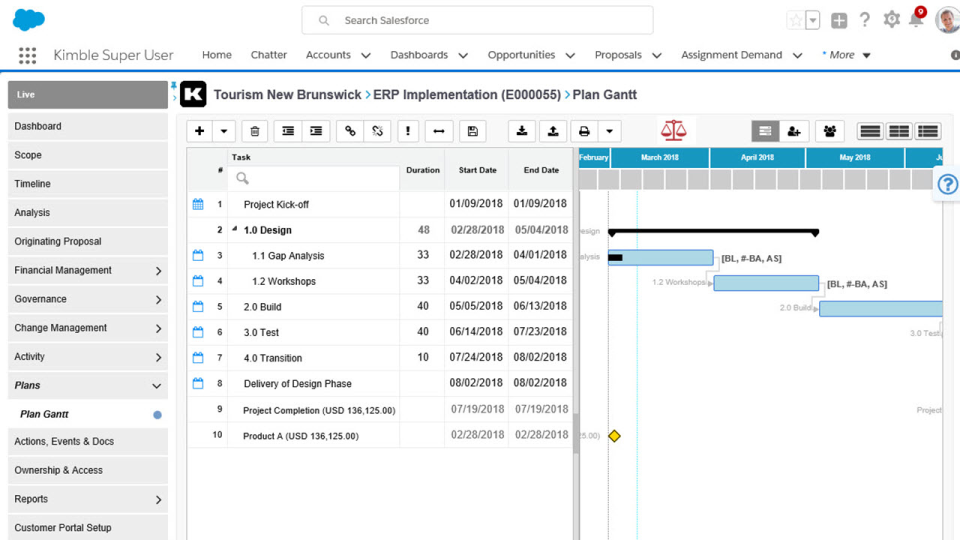Viewport: 960px width, 540px height.
Task: Click the Kimble K logo icon
Action: click(x=193, y=94)
